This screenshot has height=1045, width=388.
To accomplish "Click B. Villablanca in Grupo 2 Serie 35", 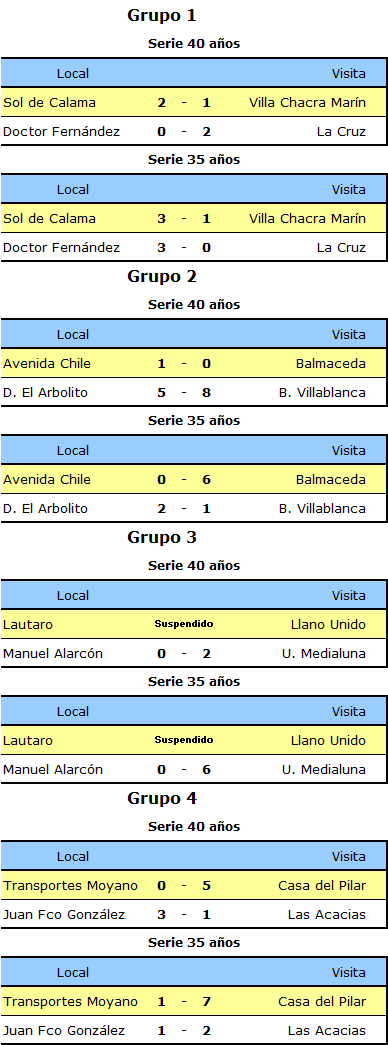I will (x=322, y=509).
